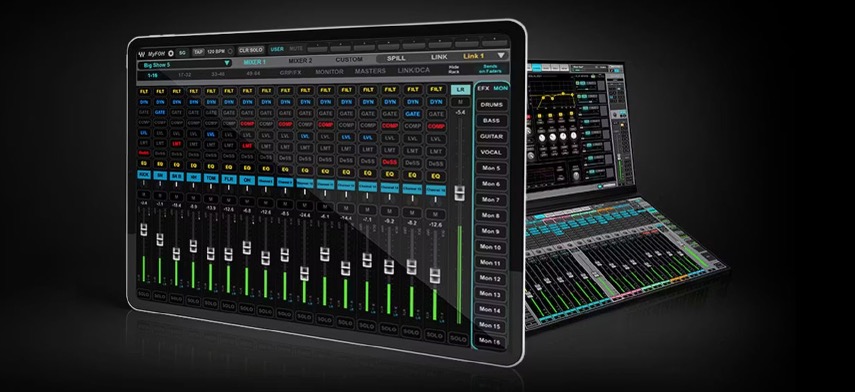855x392 pixels.
Task: Open the Link 1 selector
Action: 474,56
